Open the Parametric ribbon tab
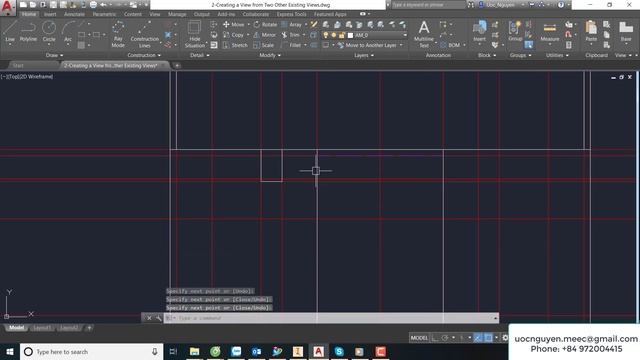Viewport: 640px width, 360px height. pos(104,14)
